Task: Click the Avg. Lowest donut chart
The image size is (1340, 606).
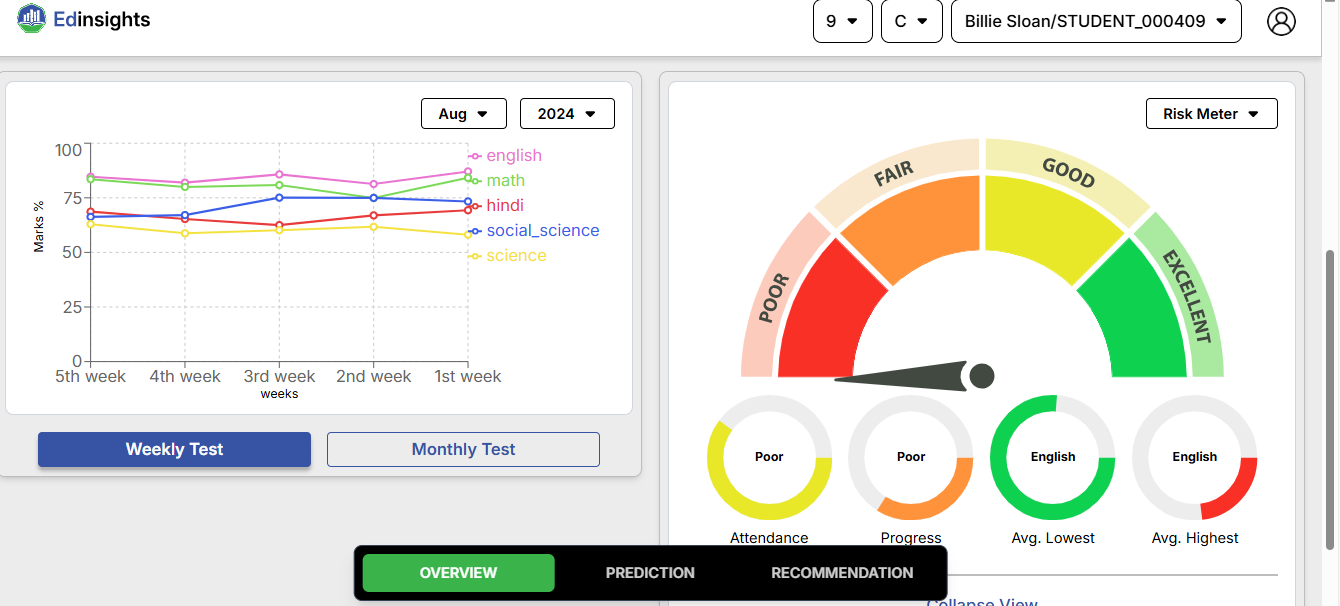Action: point(1052,458)
